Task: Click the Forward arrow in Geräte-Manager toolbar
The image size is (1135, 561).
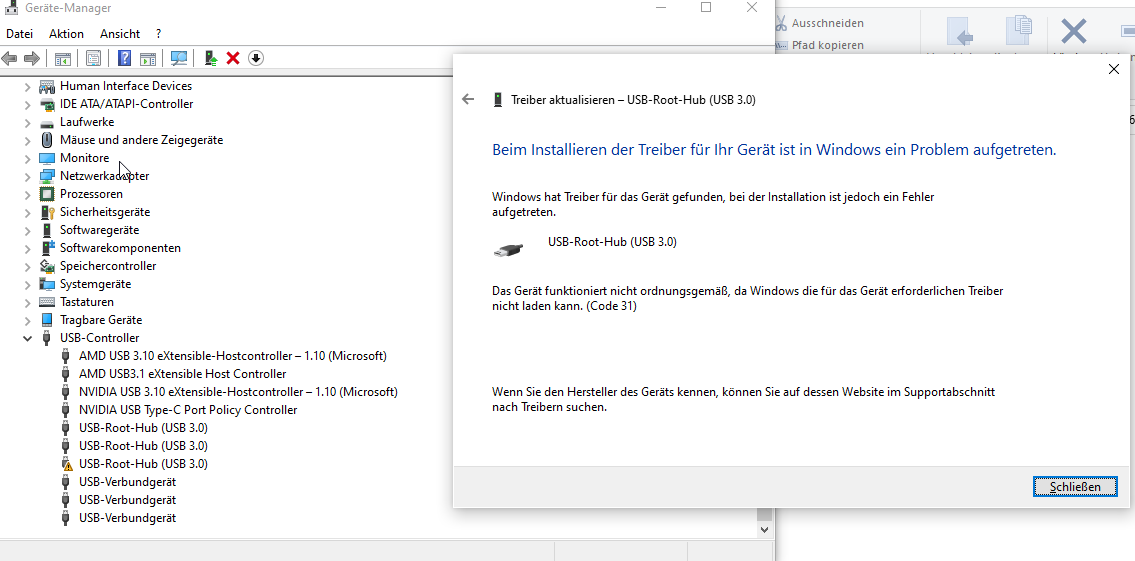Action: coord(31,58)
